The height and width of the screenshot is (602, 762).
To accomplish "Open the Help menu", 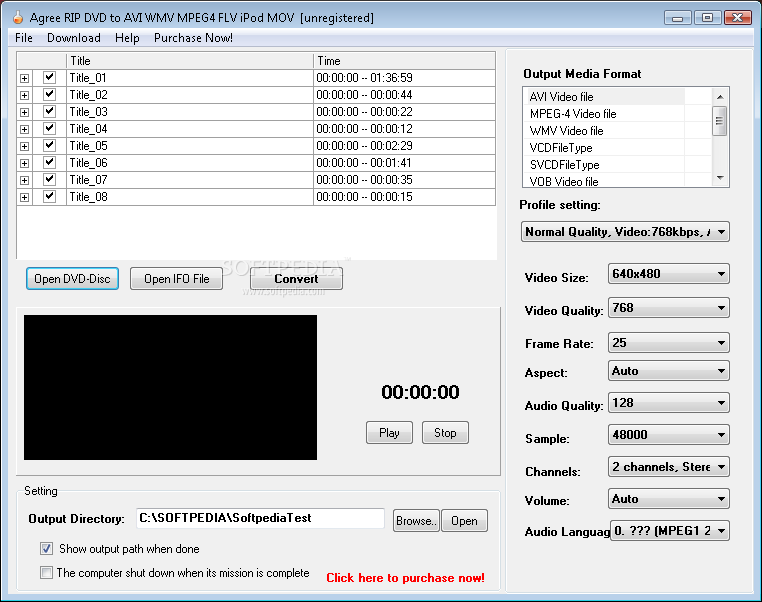I will 127,38.
